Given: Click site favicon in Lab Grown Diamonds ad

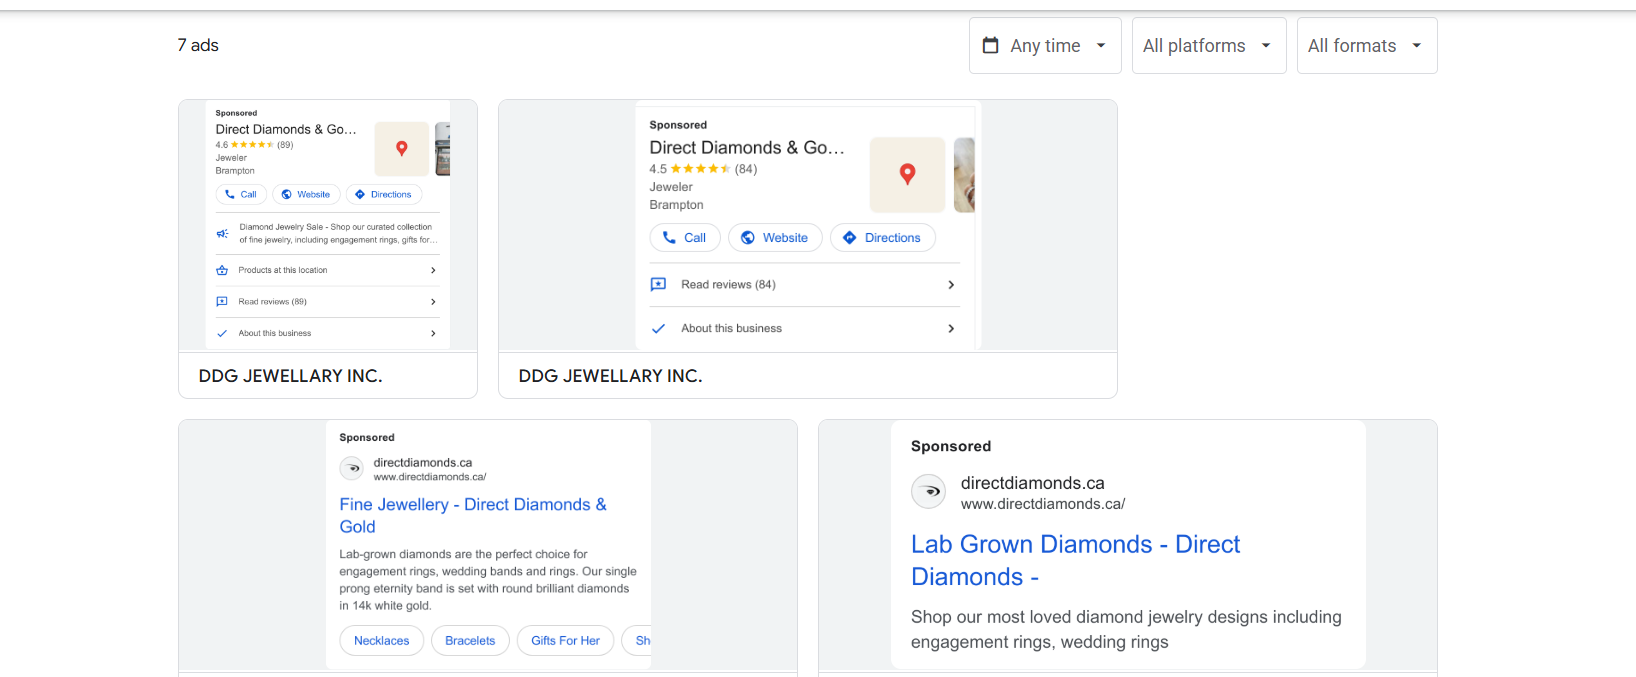Looking at the screenshot, I should [x=929, y=491].
